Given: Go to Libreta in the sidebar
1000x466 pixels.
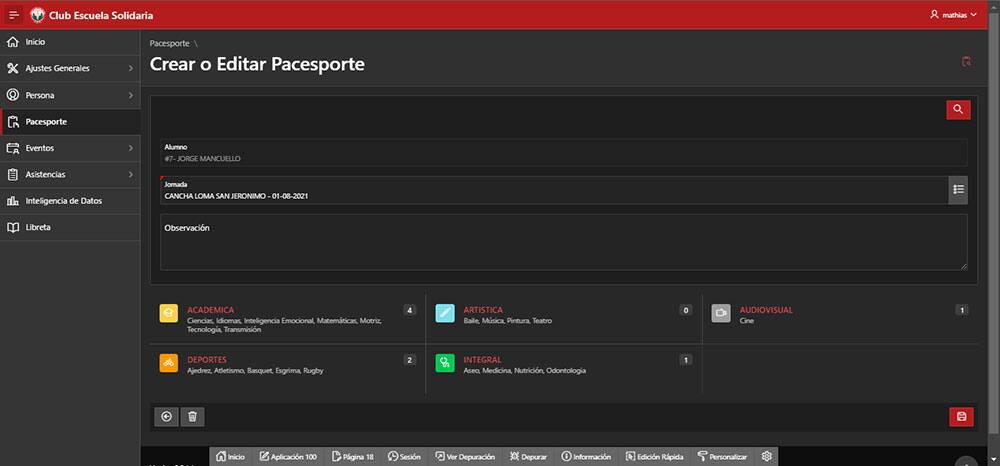Looking at the screenshot, I should (70, 227).
